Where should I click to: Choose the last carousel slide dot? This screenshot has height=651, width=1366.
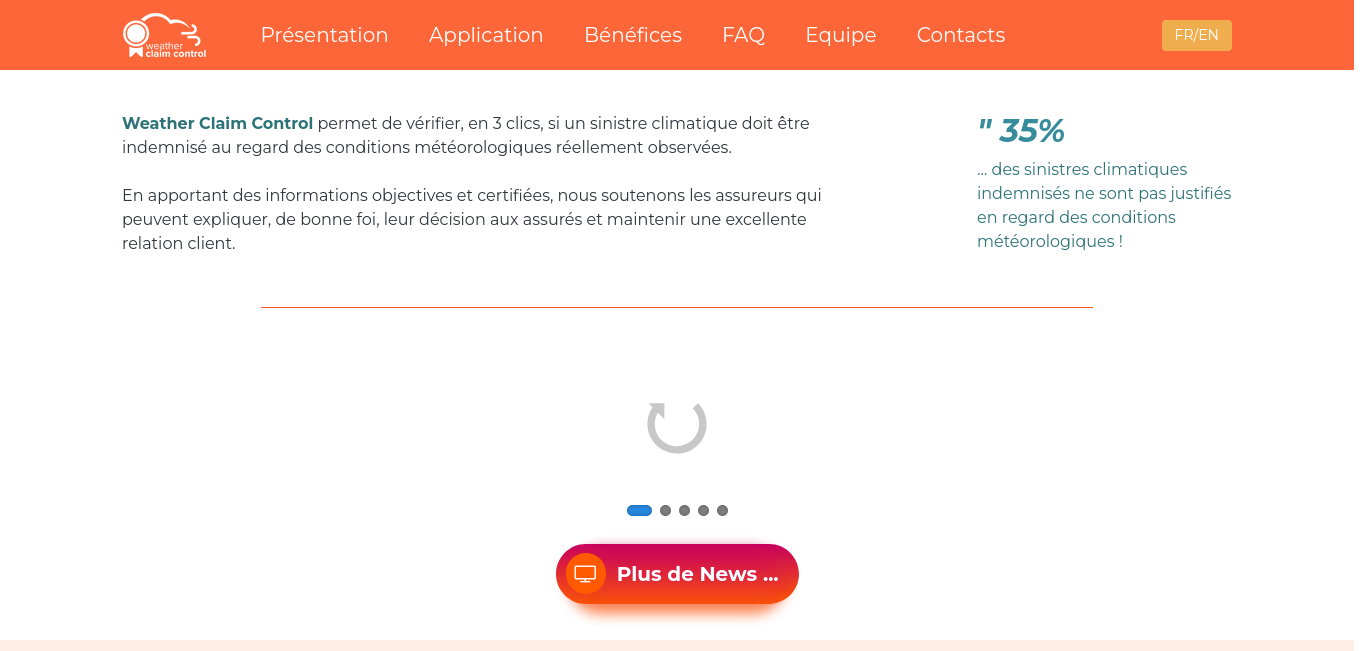(722, 510)
